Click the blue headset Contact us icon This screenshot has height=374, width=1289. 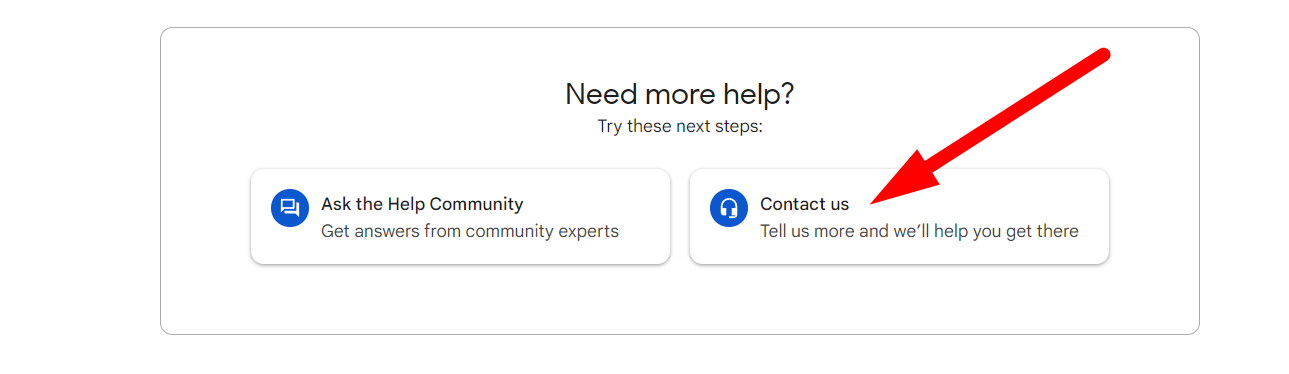[729, 209]
